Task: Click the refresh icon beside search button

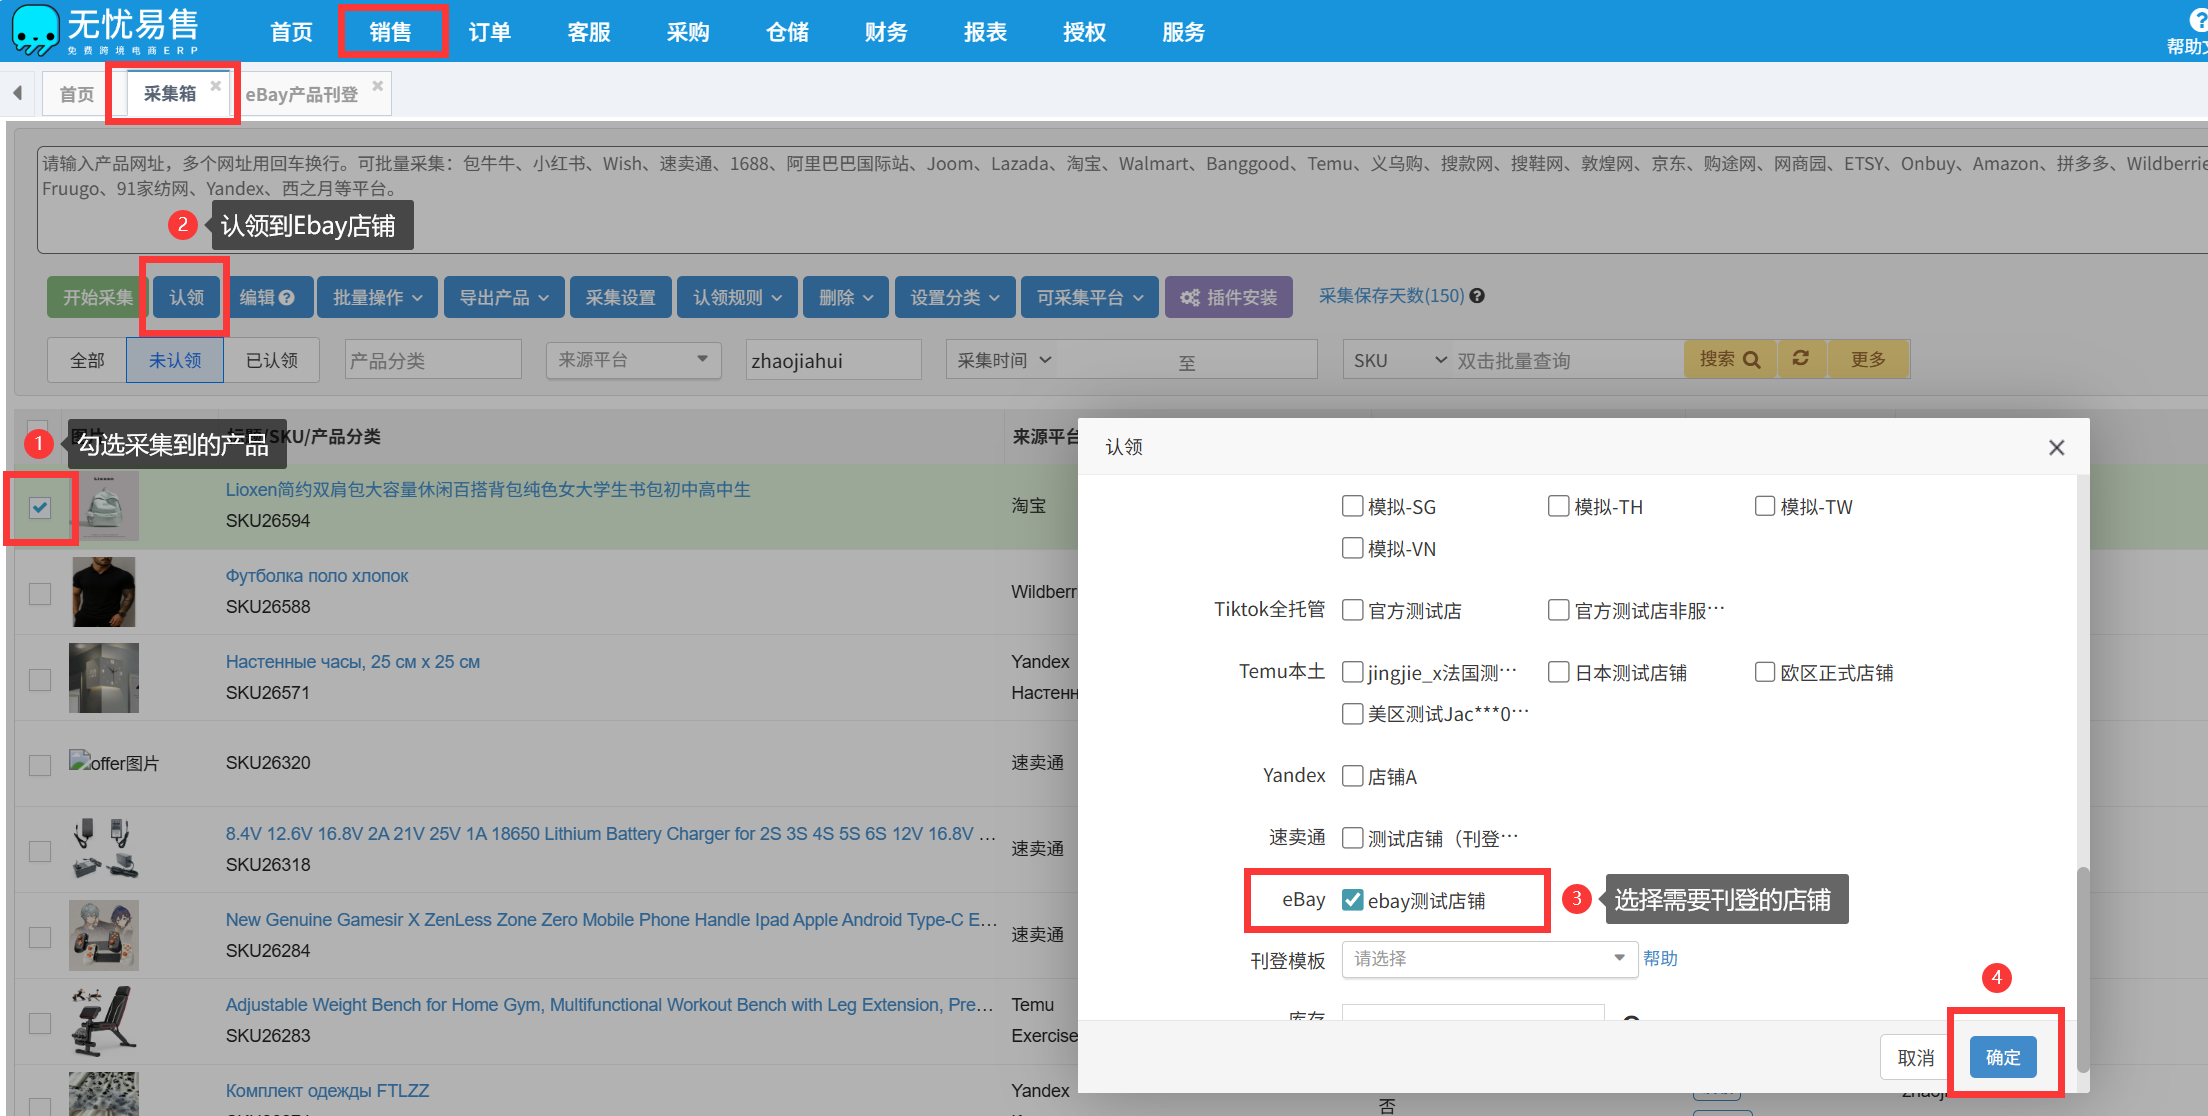Action: pyautogui.click(x=1801, y=358)
